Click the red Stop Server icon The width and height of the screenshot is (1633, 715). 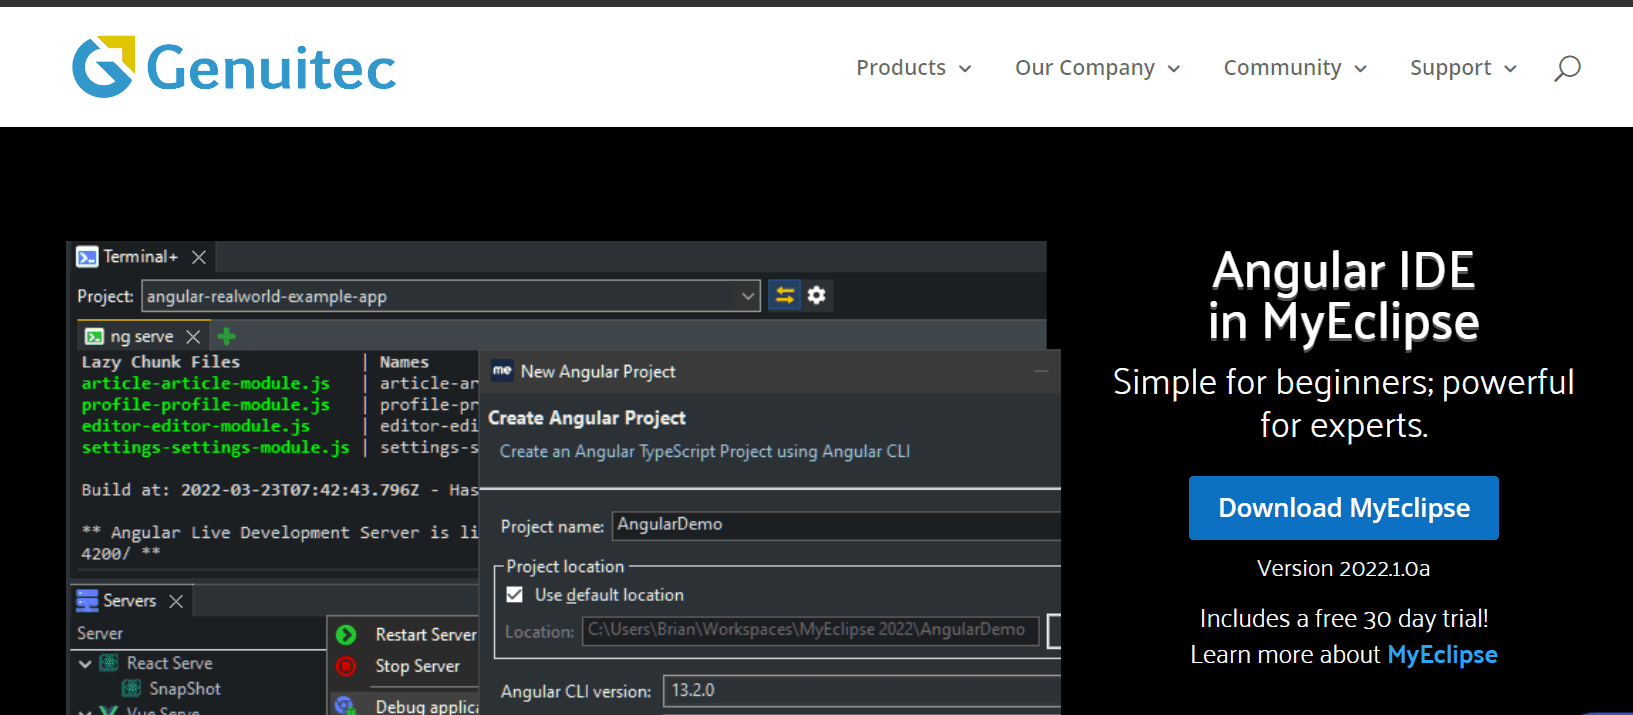[346, 666]
